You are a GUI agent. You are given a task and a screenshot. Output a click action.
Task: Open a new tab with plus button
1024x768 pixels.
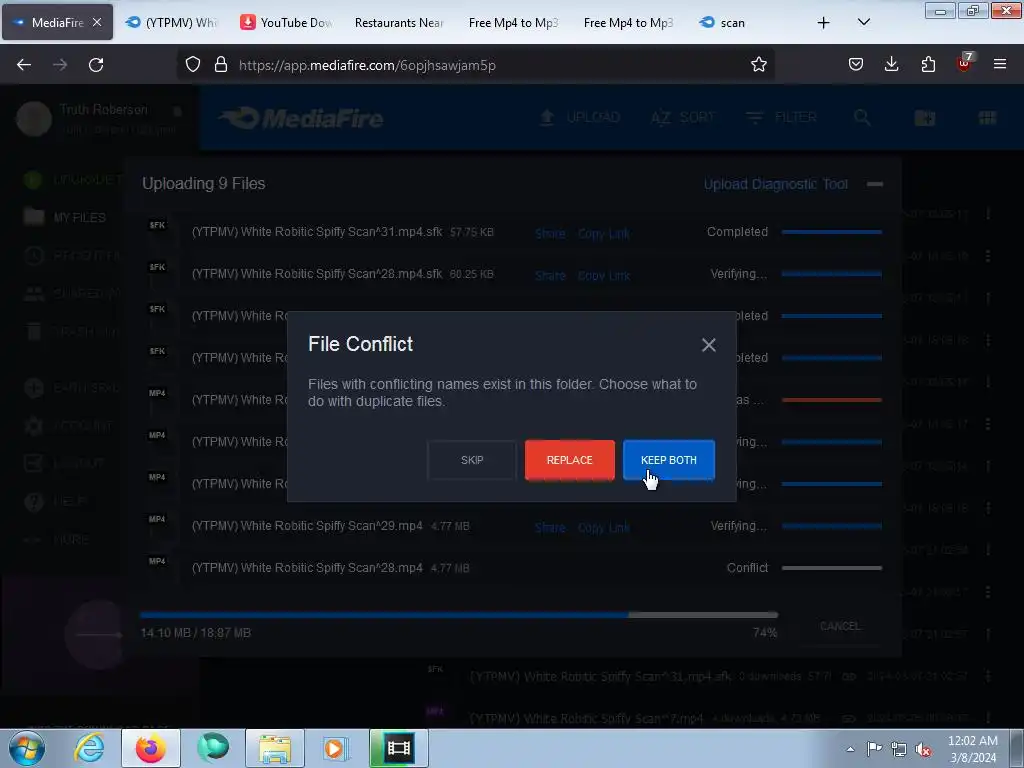[824, 23]
